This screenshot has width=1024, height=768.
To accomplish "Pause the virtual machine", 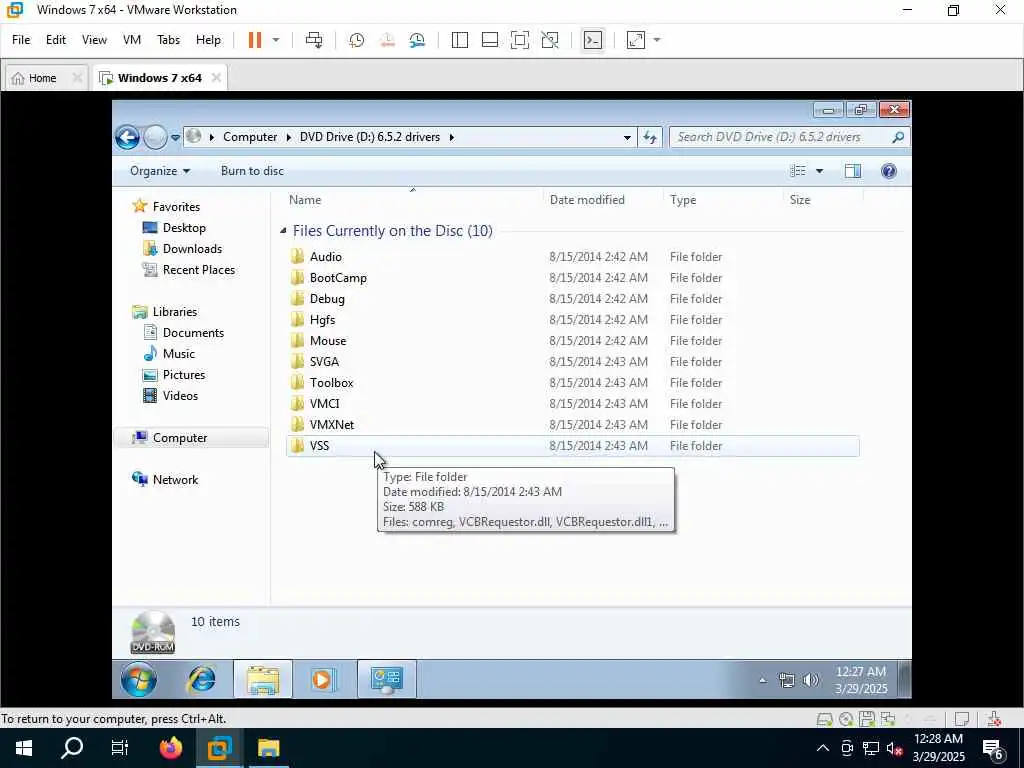I will [x=255, y=40].
